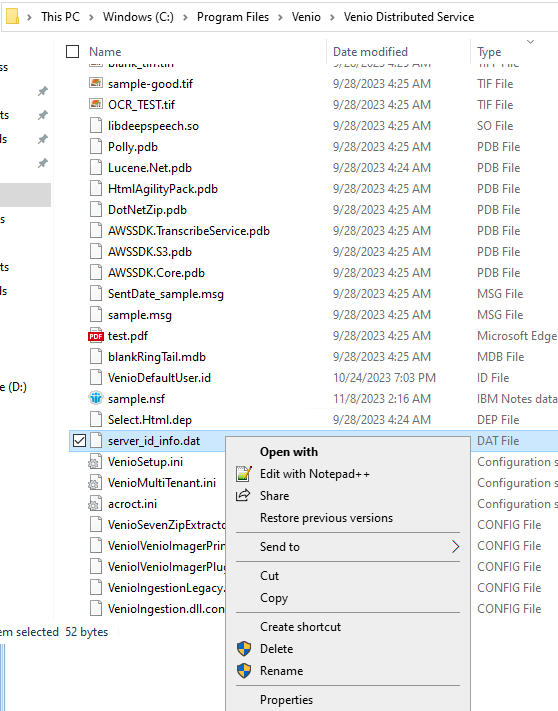Sort files by Date modified column
The width and height of the screenshot is (558, 711).
point(370,52)
